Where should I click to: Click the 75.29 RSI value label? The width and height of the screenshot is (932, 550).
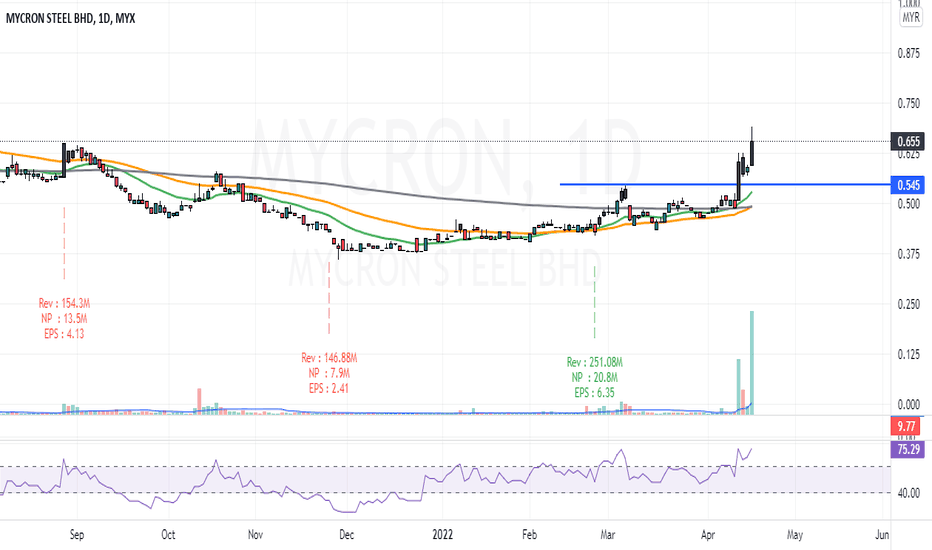908,450
